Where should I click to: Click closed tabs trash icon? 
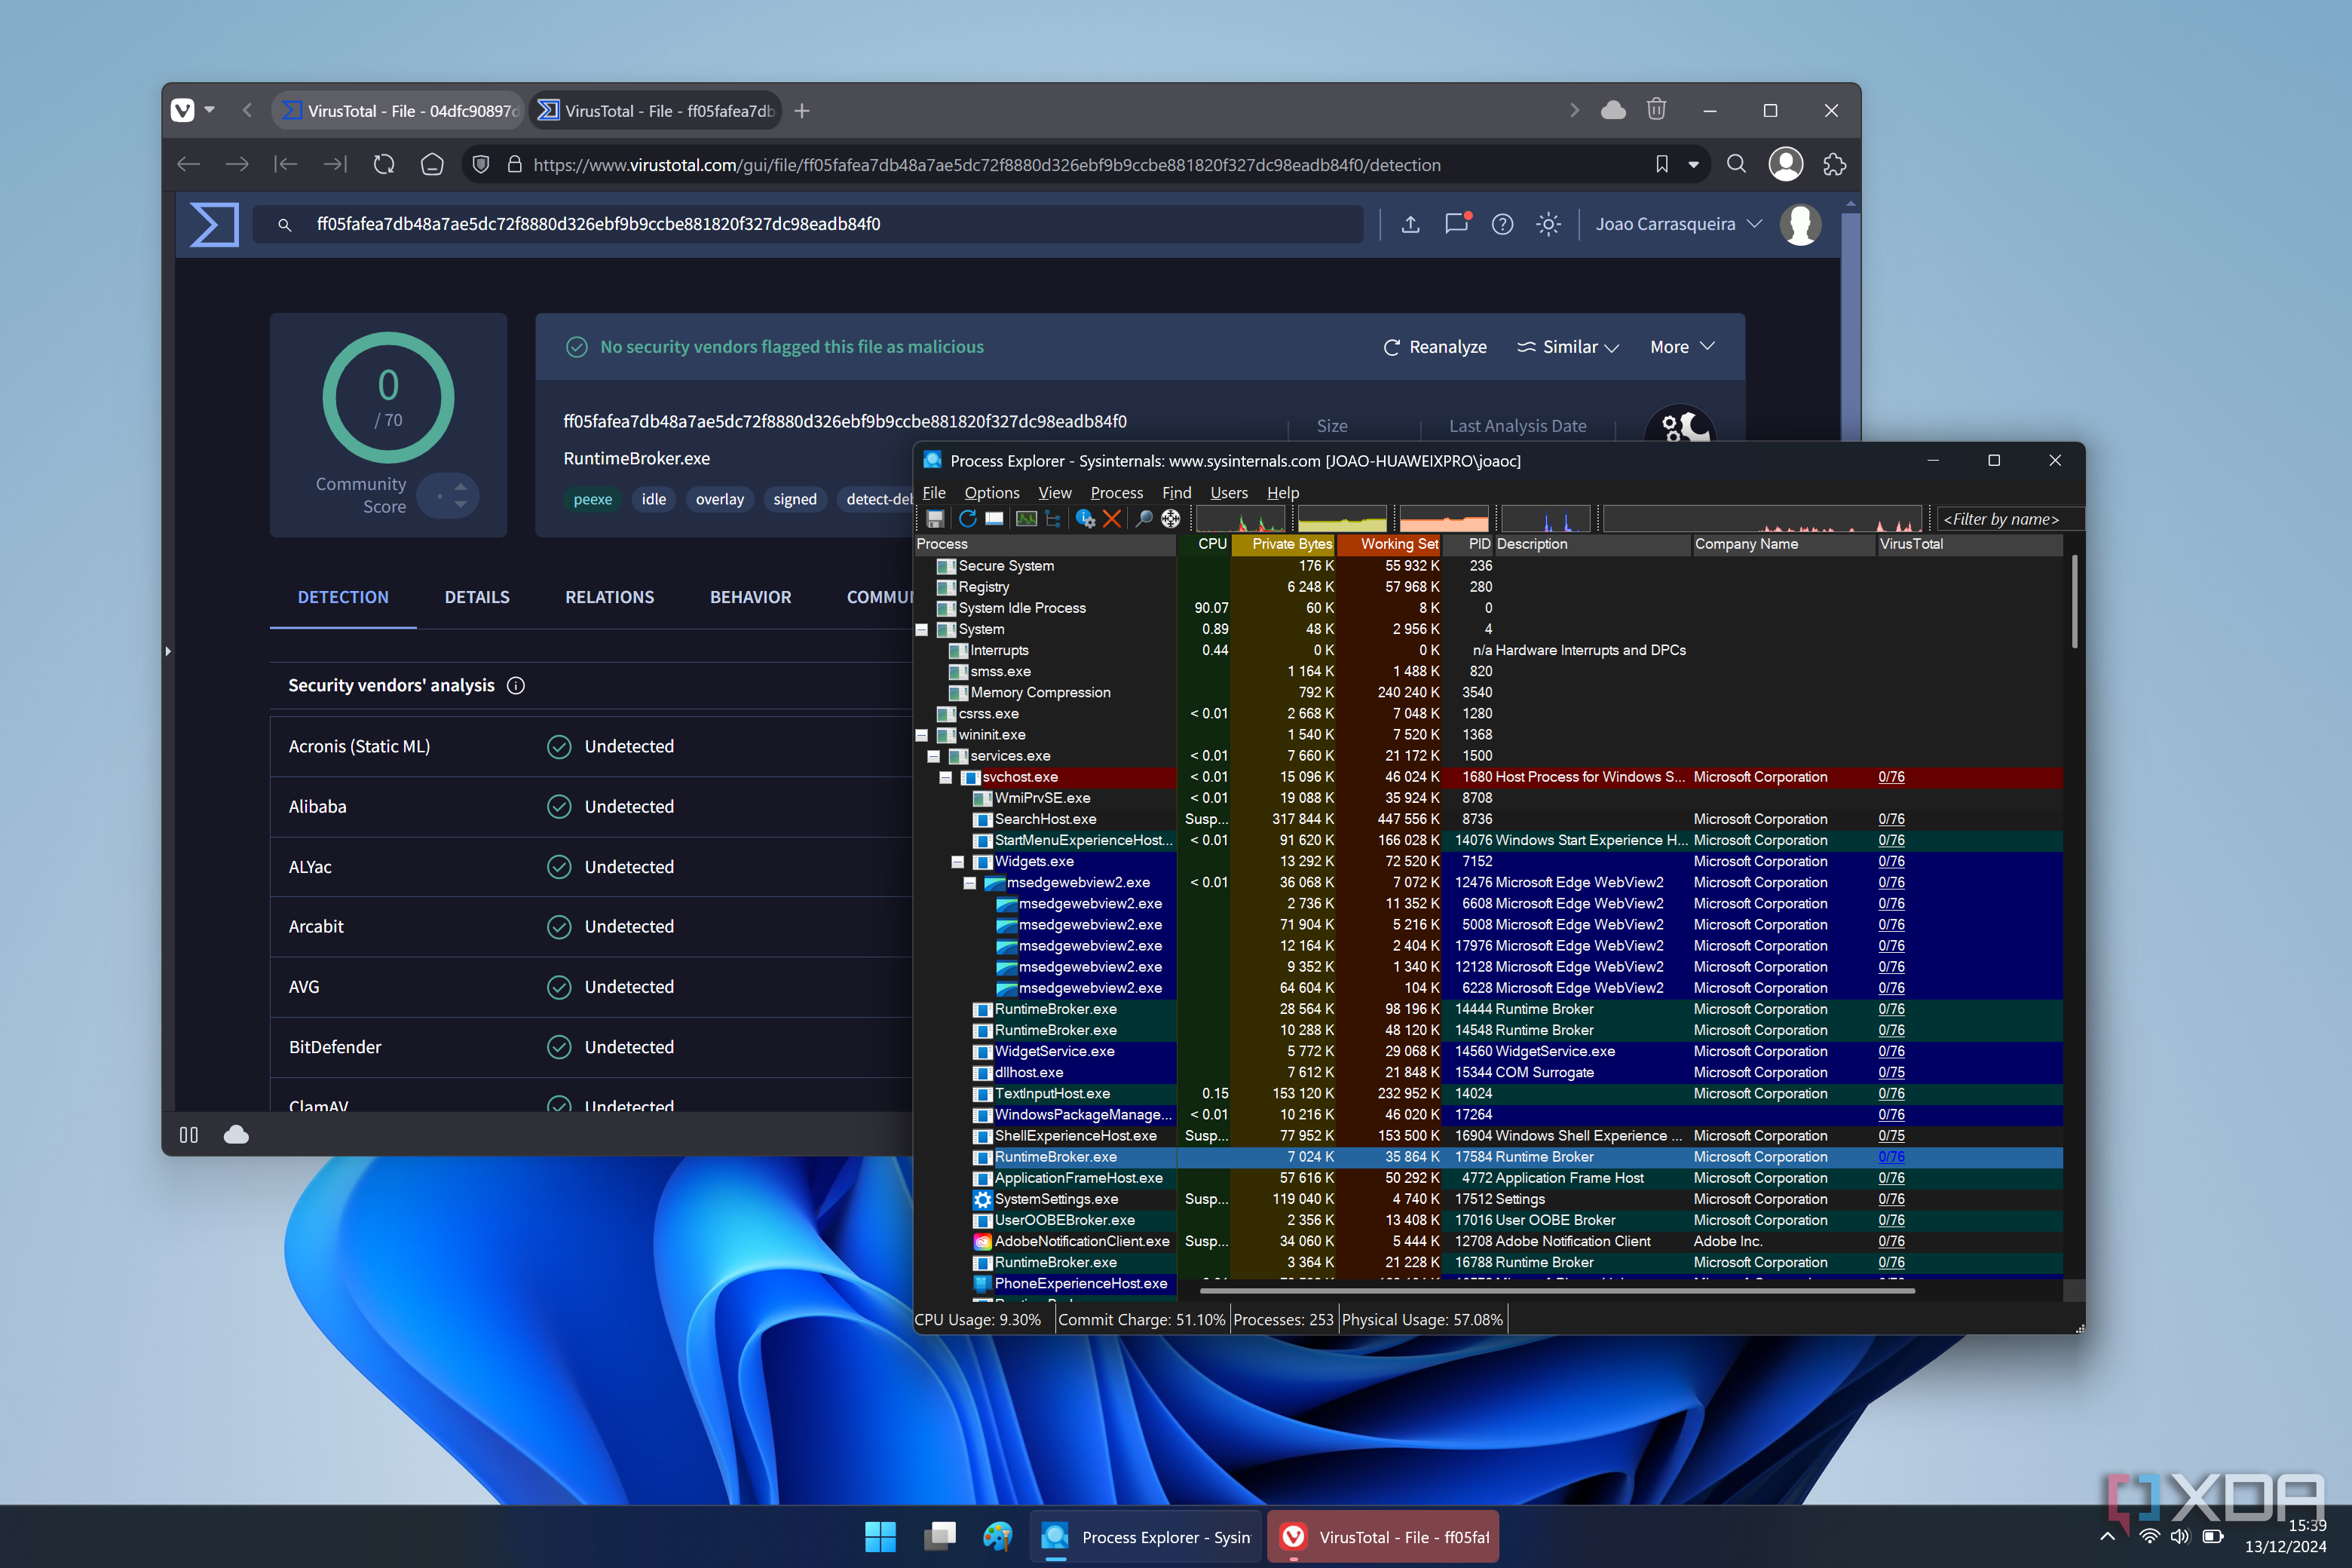pyautogui.click(x=1656, y=110)
